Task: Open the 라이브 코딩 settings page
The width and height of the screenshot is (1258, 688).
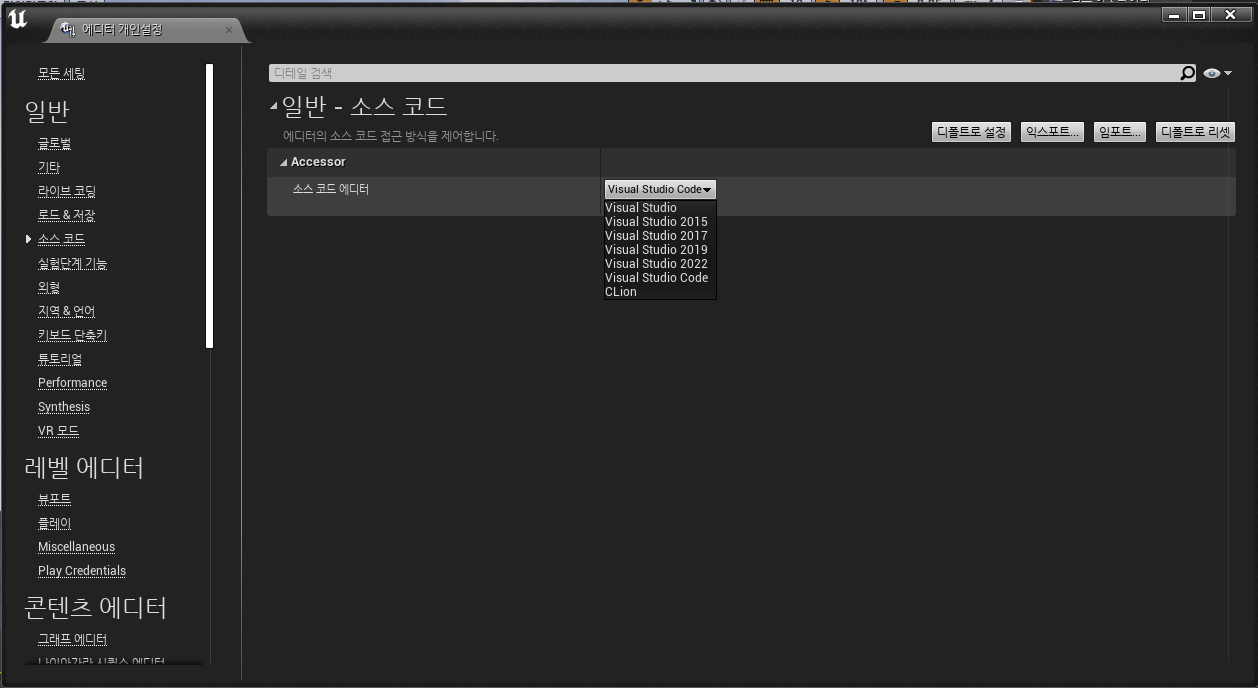Action: pos(67,191)
